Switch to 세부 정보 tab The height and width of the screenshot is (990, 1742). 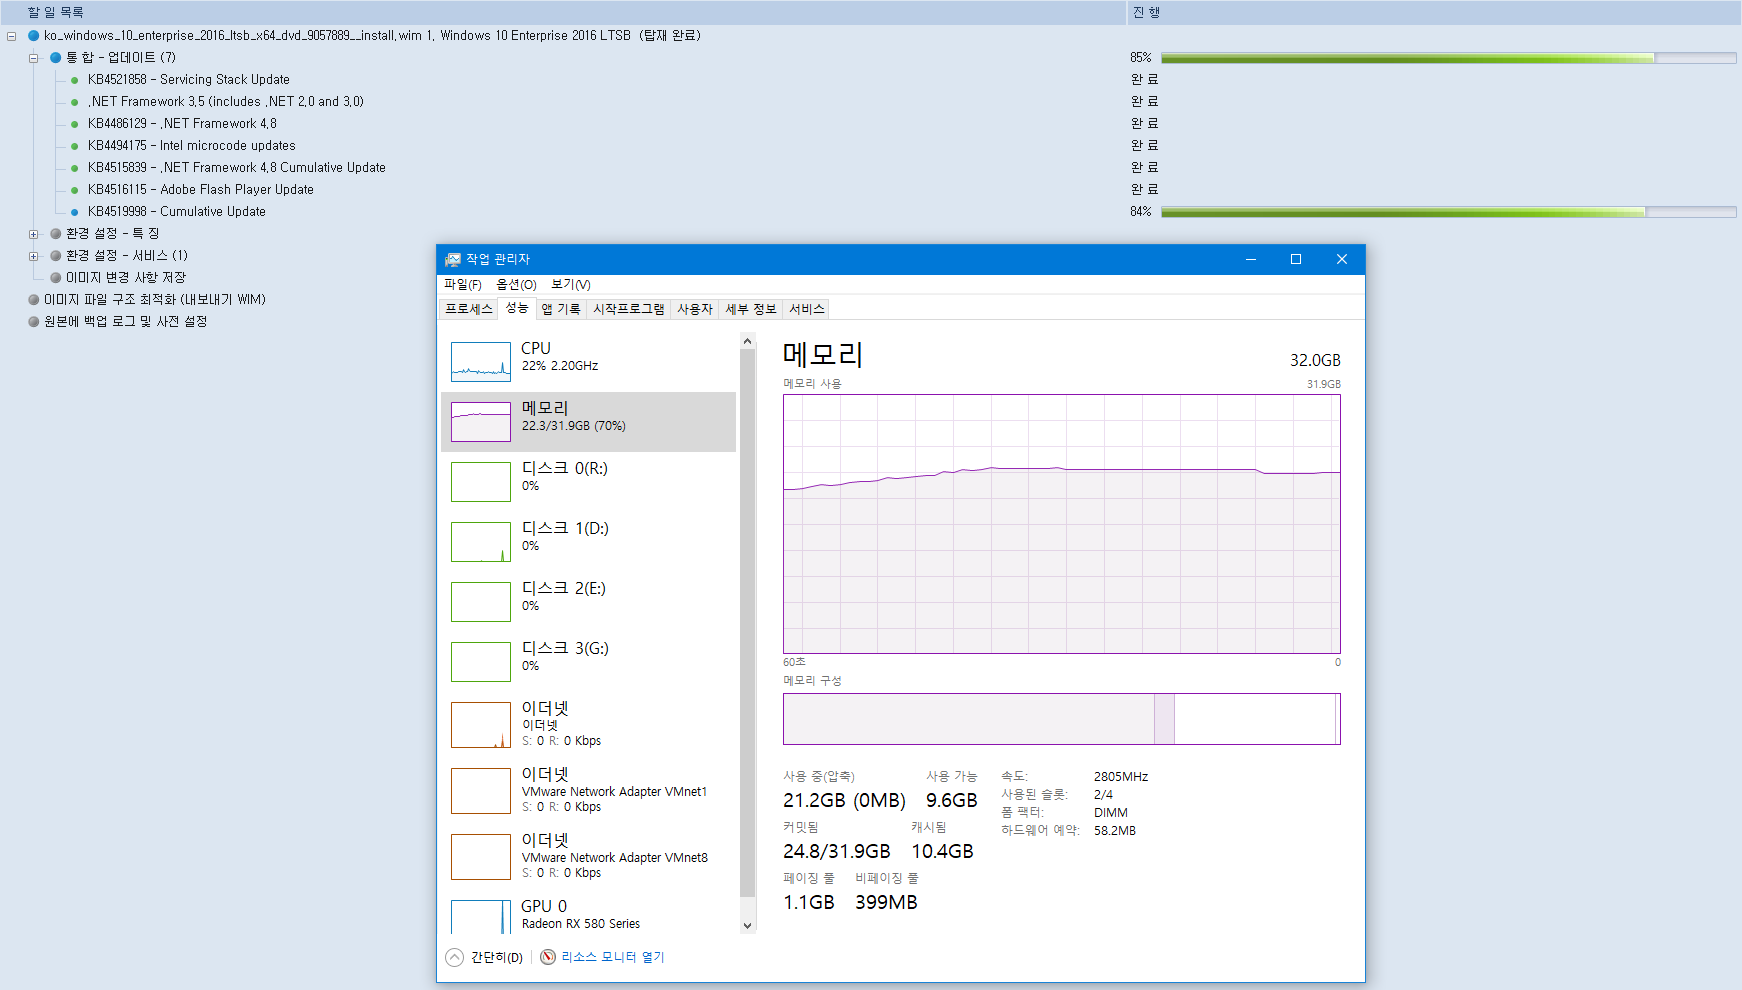tap(751, 309)
